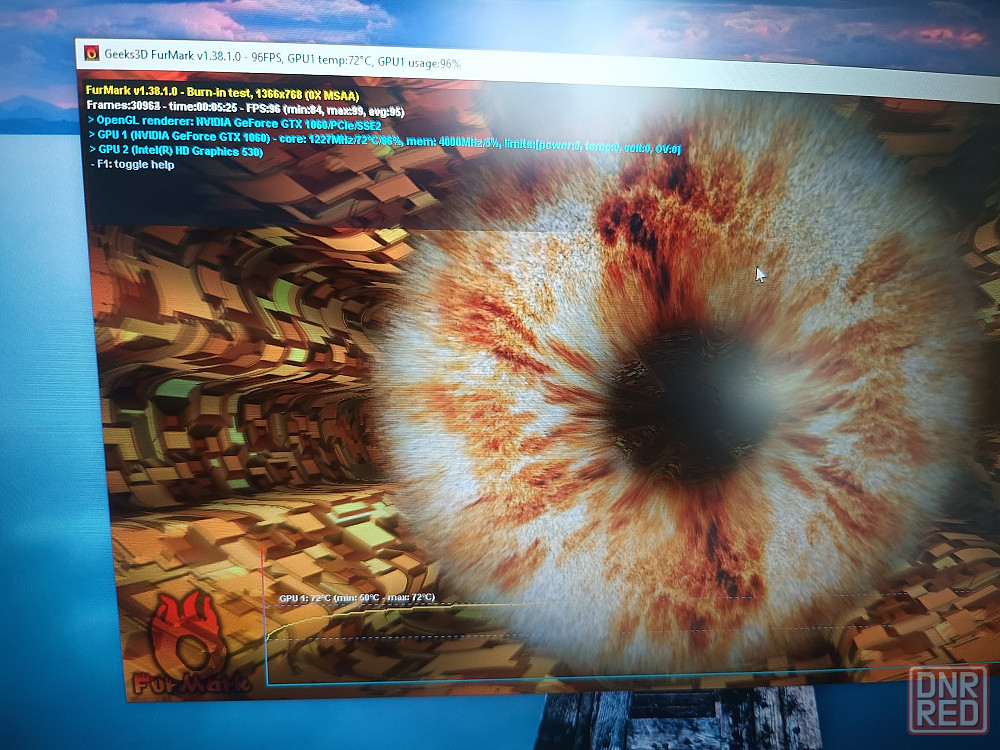Click the Geeks3D FurMark window title text
Viewport: 1000px width, 750px height.
282,59
